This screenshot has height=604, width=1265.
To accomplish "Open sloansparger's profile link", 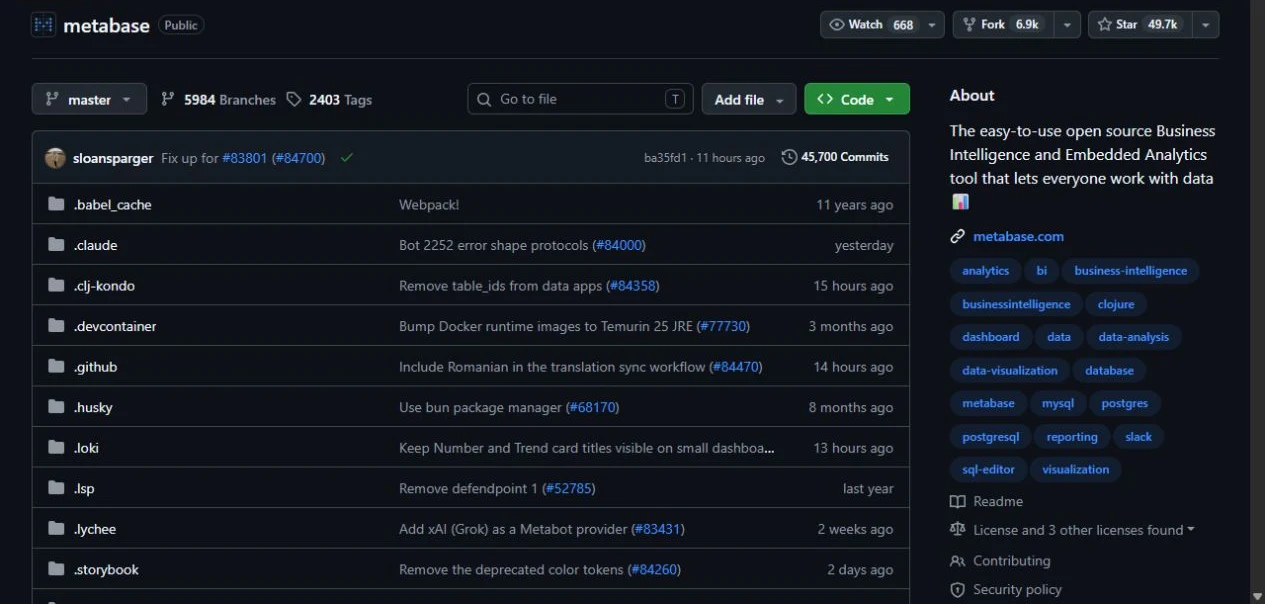I will click(x=113, y=158).
